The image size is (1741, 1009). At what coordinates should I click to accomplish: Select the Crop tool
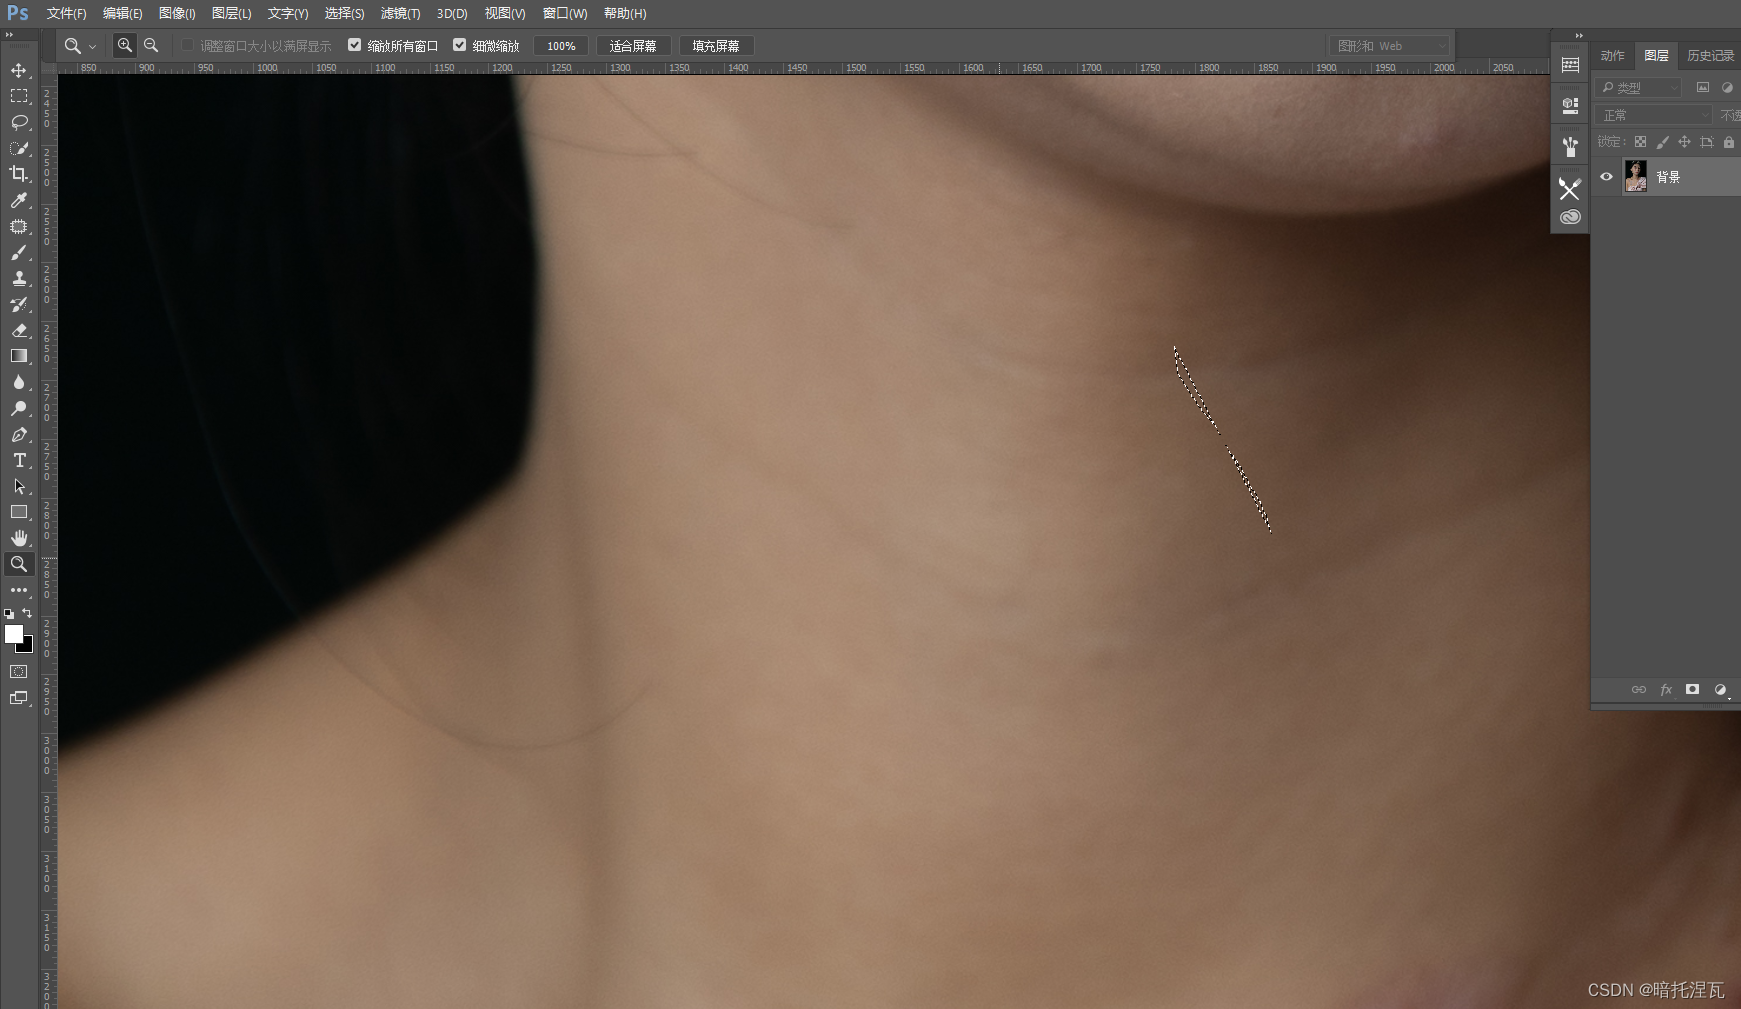(19, 174)
